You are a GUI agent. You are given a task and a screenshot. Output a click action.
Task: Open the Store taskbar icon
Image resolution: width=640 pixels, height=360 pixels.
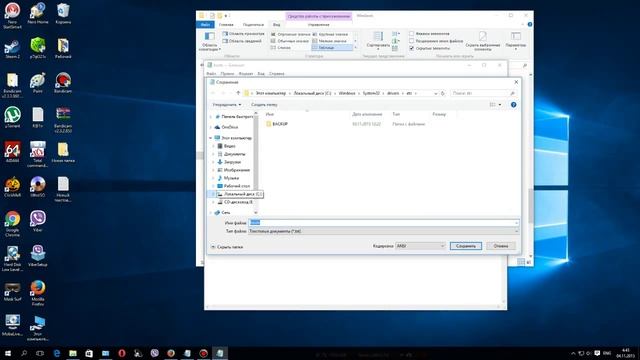click(x=89, y=353)
